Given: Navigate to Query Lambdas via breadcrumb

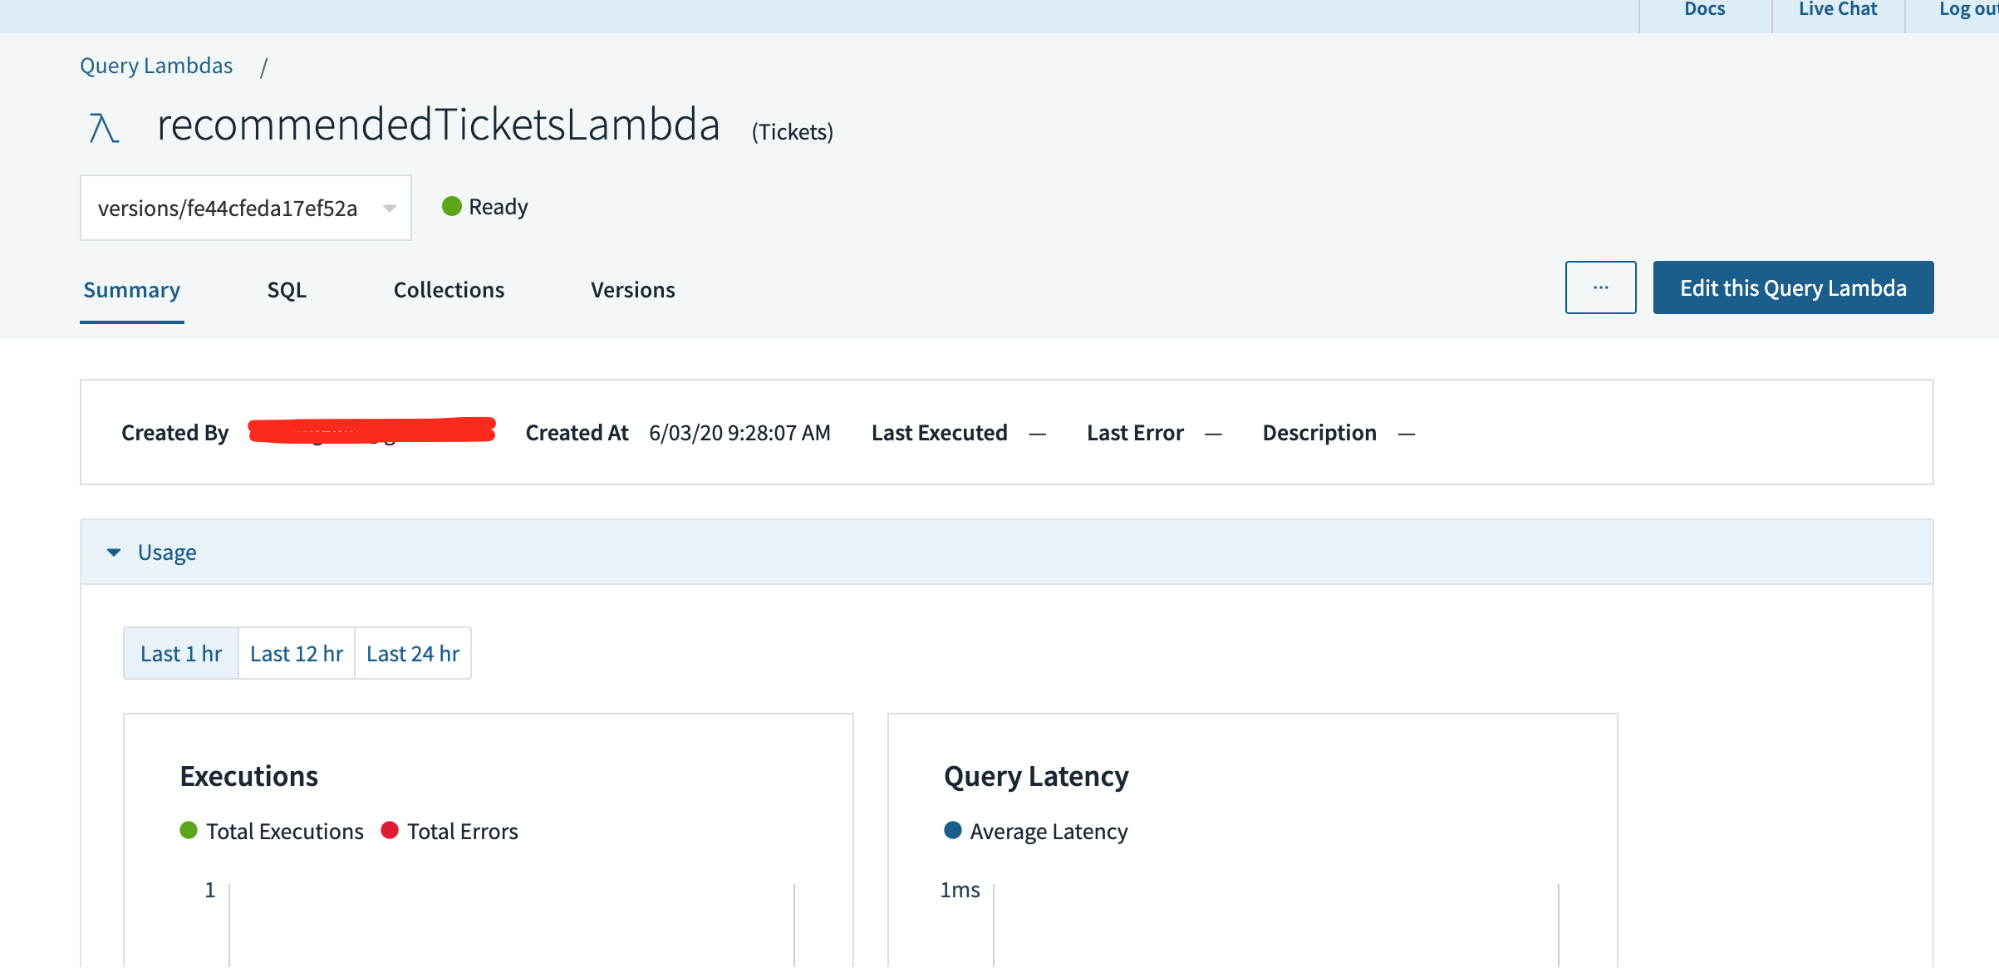Looking at the screenshot, I should click(x=155, y=65).
